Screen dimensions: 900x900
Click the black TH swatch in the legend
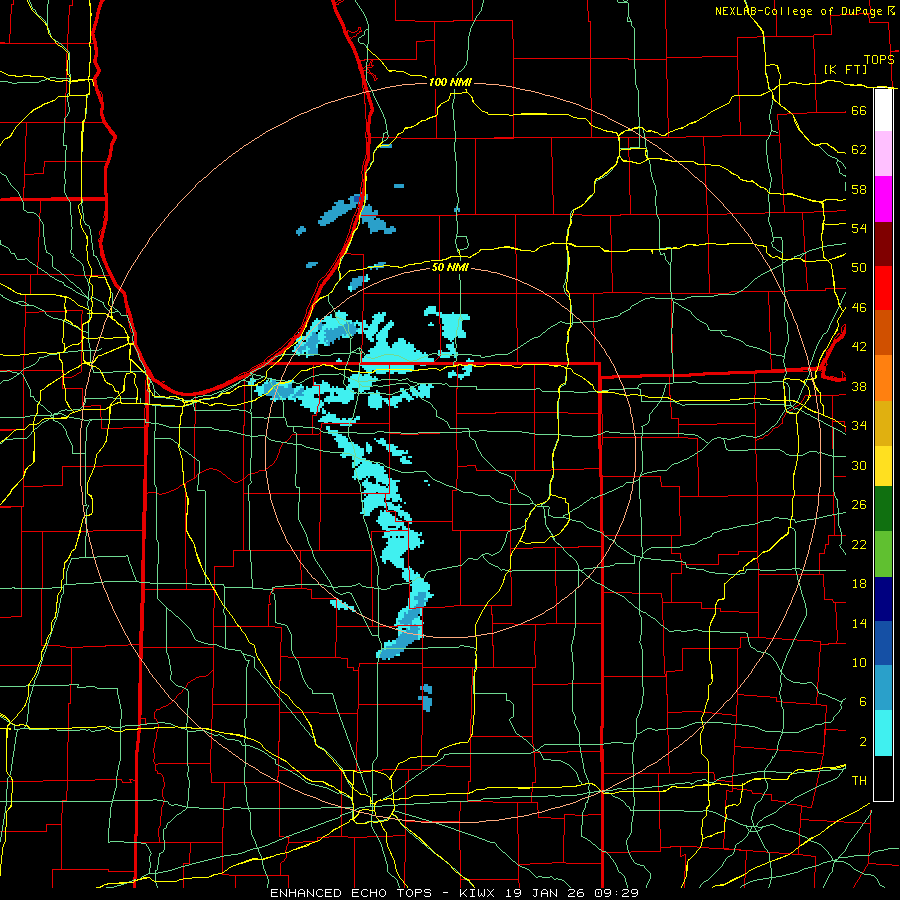[x=883, y=777]
